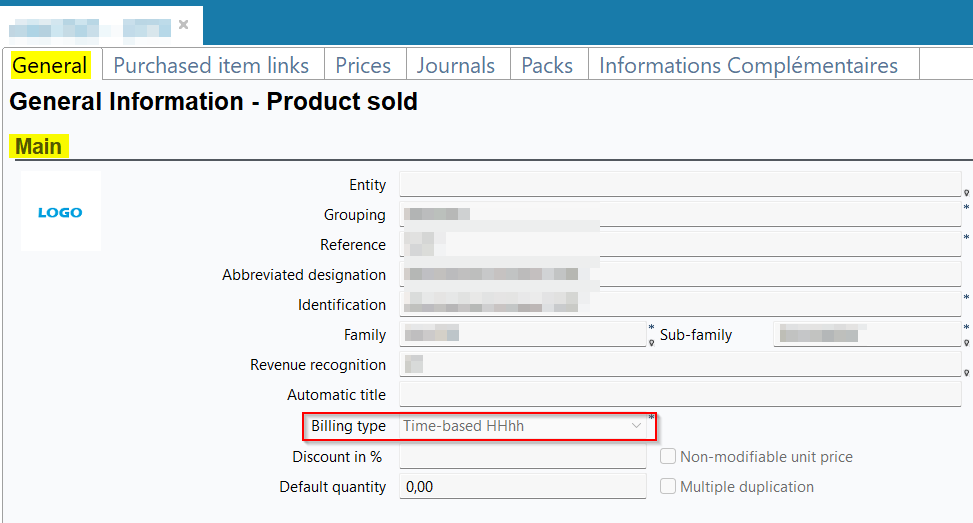This screenshot has width=973, height=523.
Task: Click the Default quantity field showing 0,00
Action: tap(523, 487)
